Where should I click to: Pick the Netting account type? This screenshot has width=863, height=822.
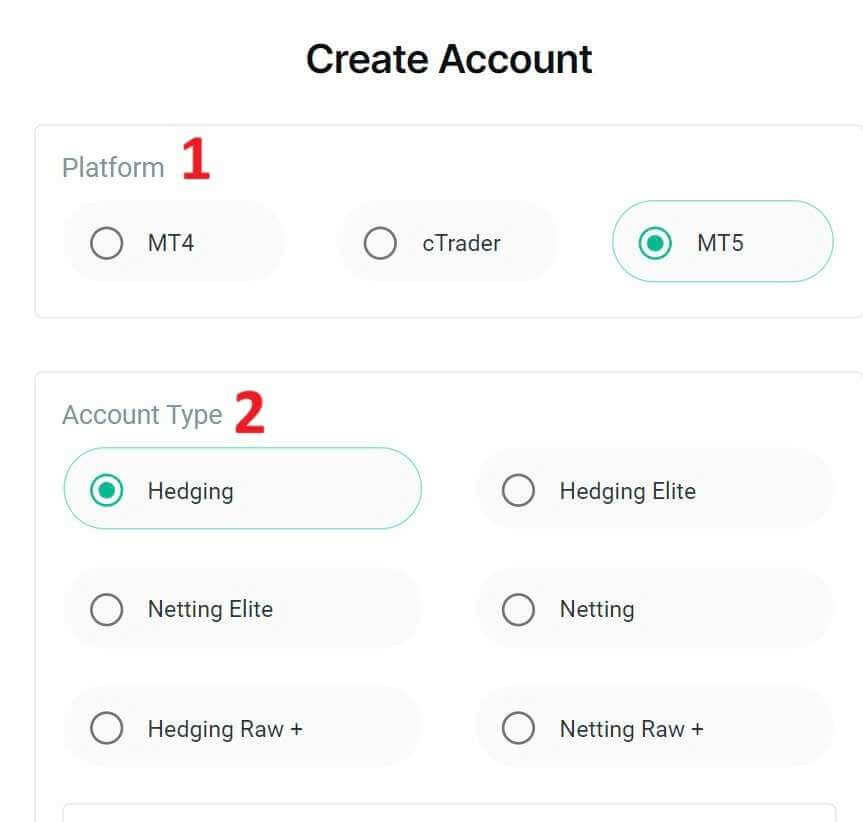(653, 609)
